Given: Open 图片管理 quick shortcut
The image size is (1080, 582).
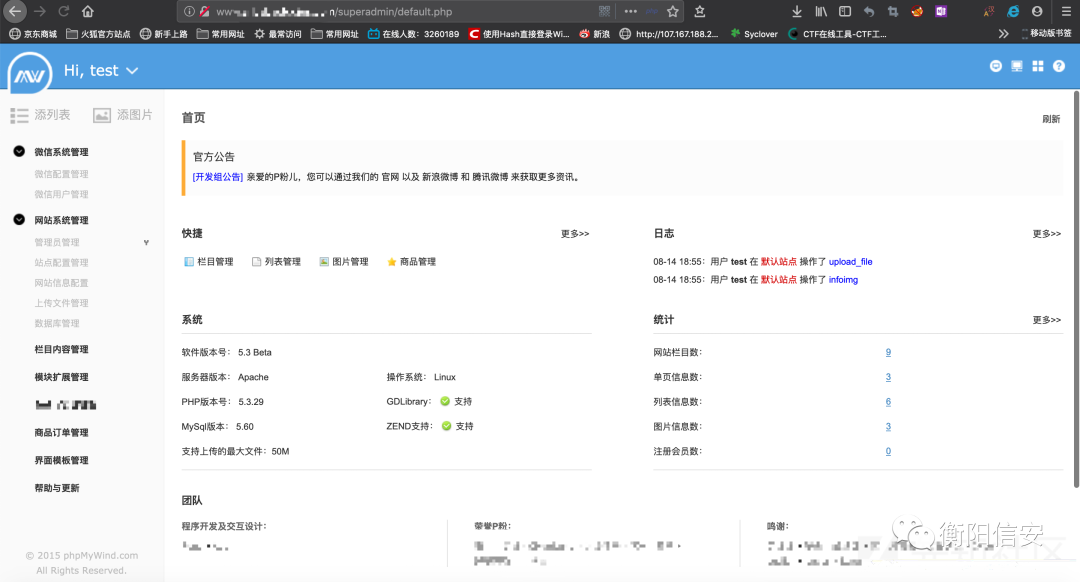Looking at the screenshot, I should point(344,262).
